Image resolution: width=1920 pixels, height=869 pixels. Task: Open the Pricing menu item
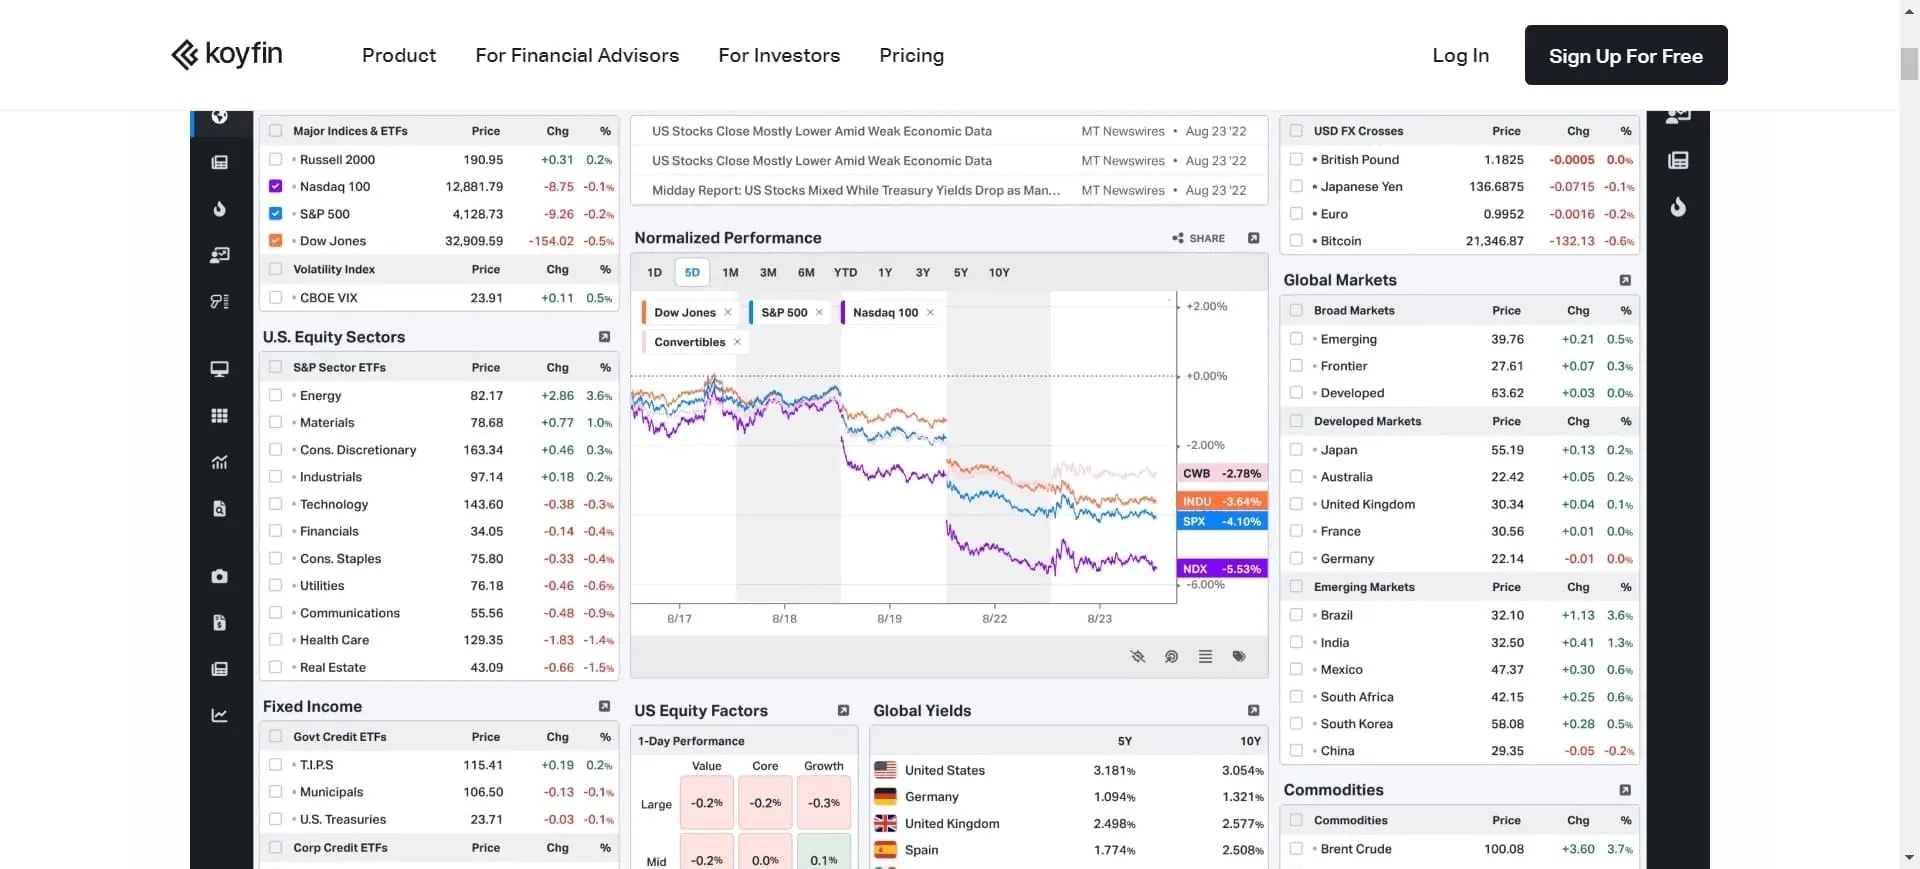click(911, 56)
